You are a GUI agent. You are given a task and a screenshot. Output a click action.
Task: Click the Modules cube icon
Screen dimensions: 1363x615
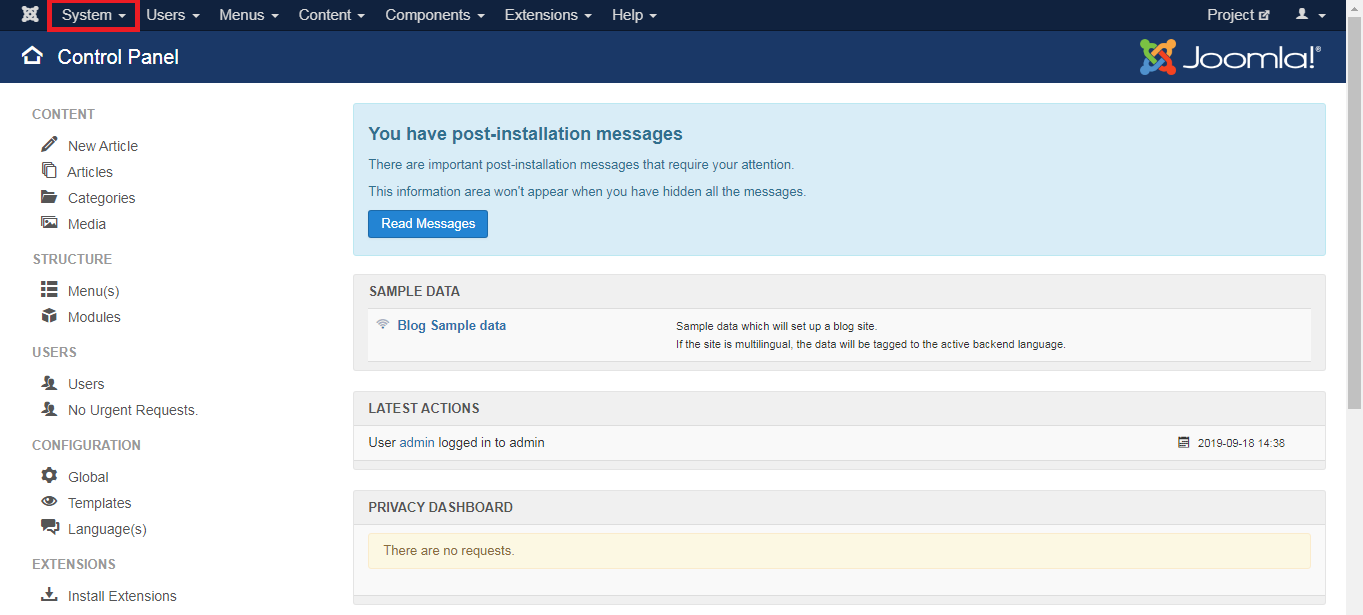(x=49, y=316)
